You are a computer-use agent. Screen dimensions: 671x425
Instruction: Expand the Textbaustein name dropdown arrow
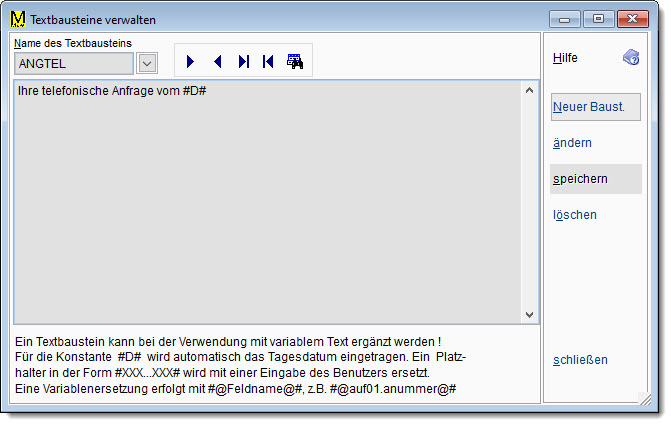click(x=147, y=64)
